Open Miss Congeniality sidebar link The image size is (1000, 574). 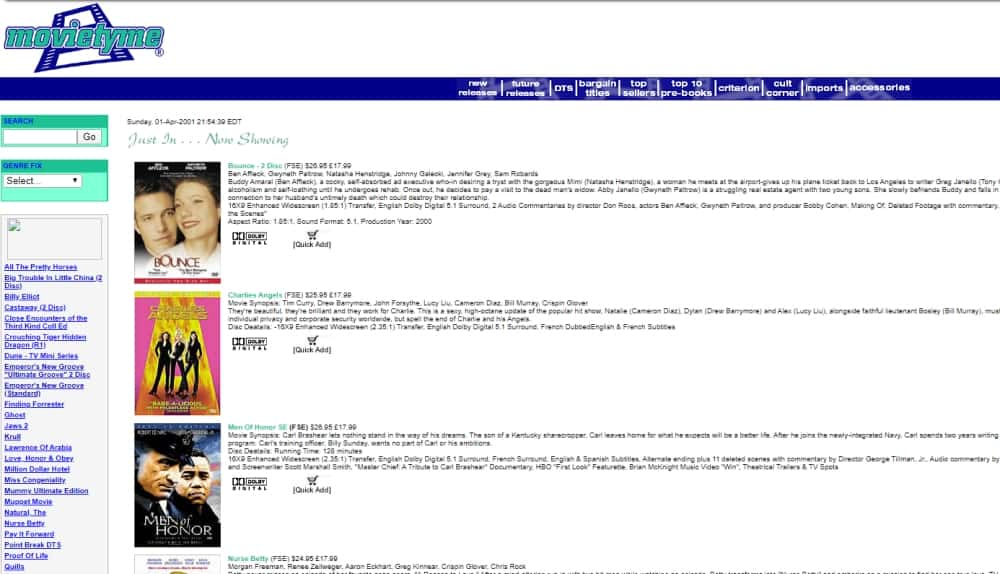pos(35,480)
